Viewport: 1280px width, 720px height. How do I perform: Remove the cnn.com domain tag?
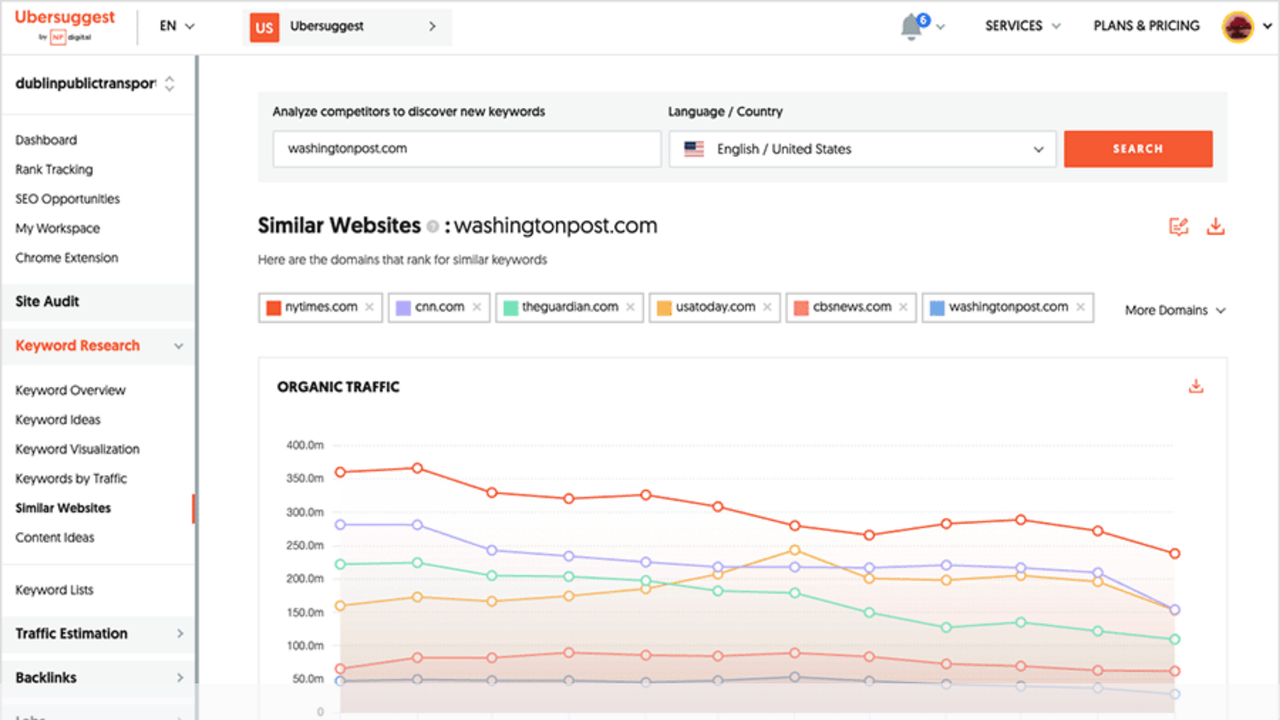coord(477,307)
